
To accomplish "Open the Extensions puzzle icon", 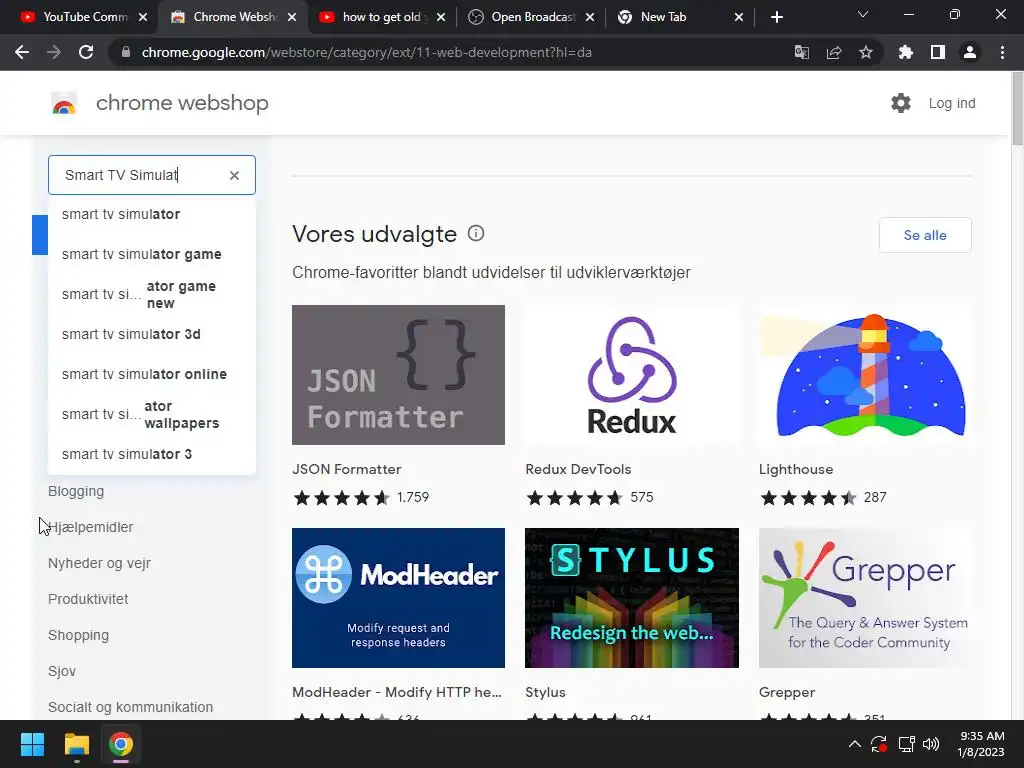I will pyautogui.click(x=905, y=52).
